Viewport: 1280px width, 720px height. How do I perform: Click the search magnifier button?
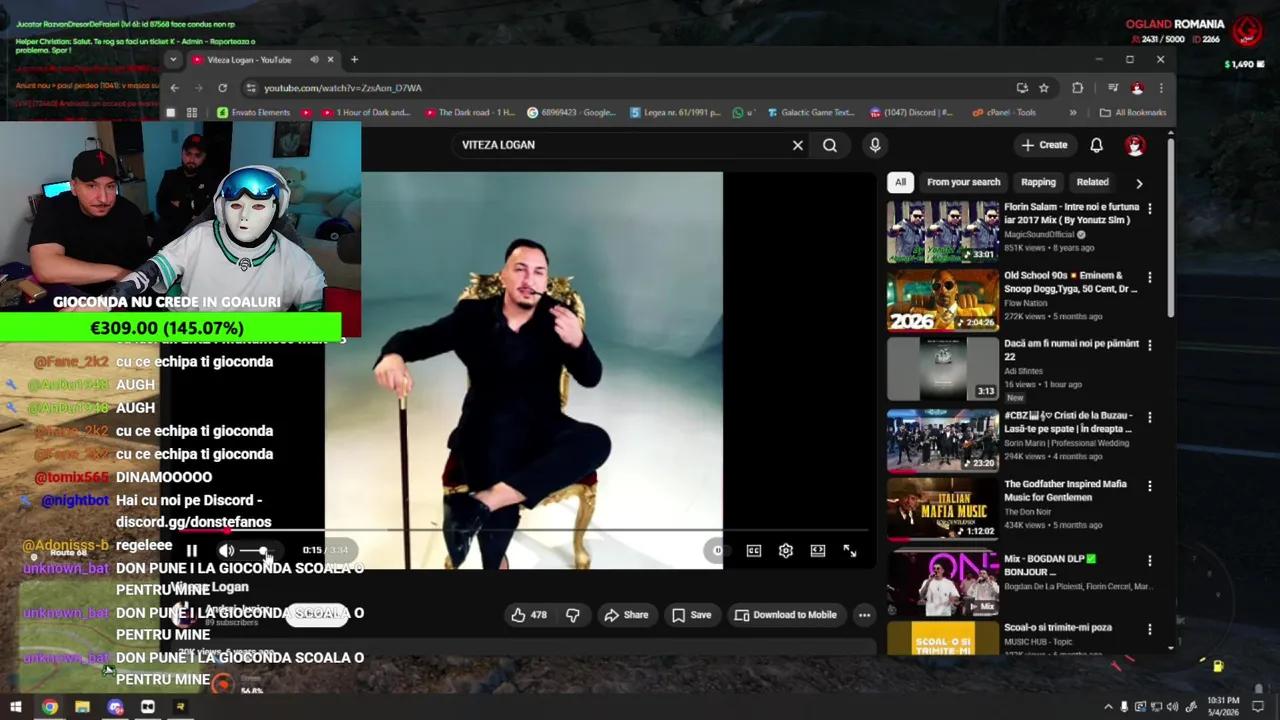click(x=830, y=145)
